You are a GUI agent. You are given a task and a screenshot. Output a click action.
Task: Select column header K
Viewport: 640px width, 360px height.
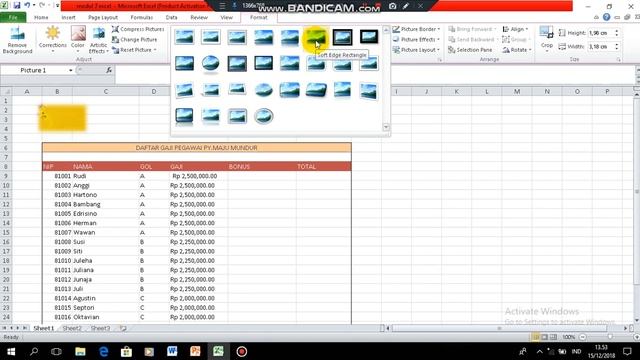[x=456, y=91]
